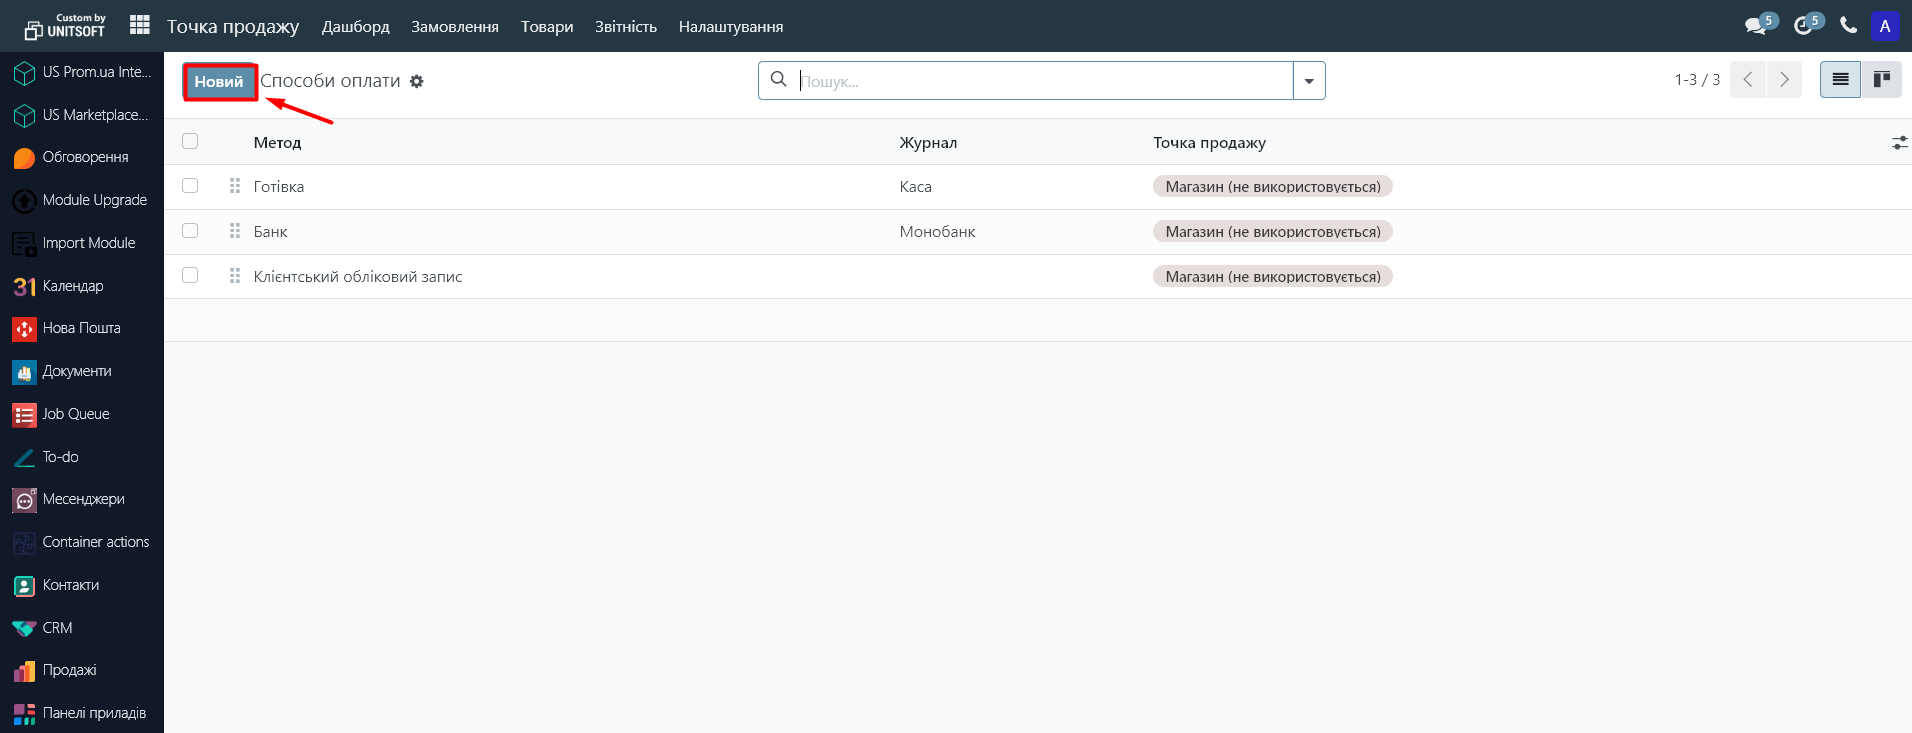Open the user avatar menu
Viewport: 1912px width, 733px height.
(1885, 26)
